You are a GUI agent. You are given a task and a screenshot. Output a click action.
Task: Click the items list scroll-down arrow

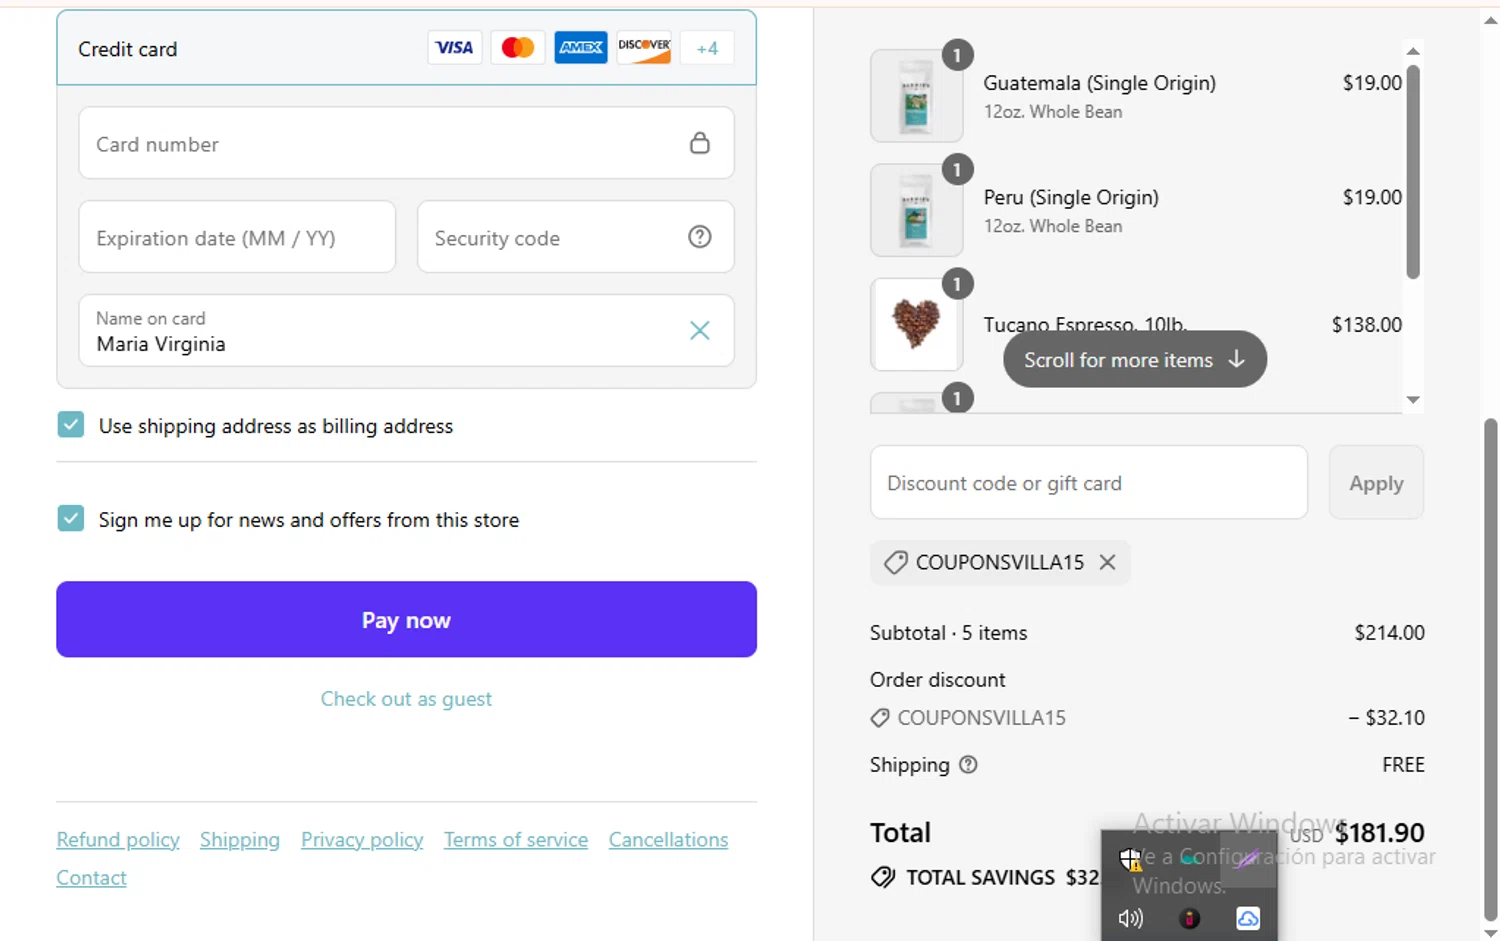1413,400
